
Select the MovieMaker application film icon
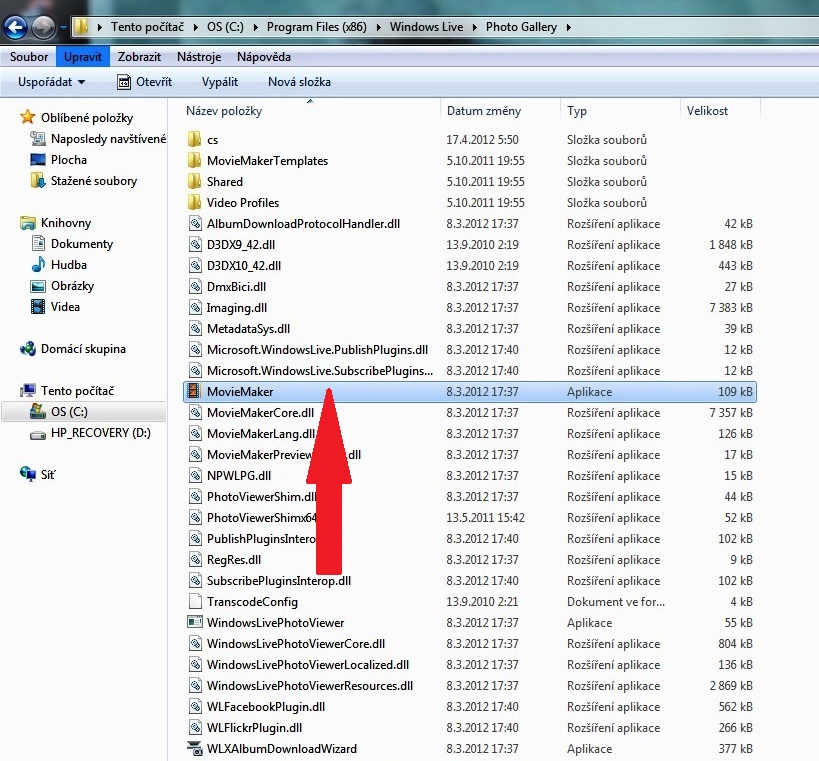(194, 391)
